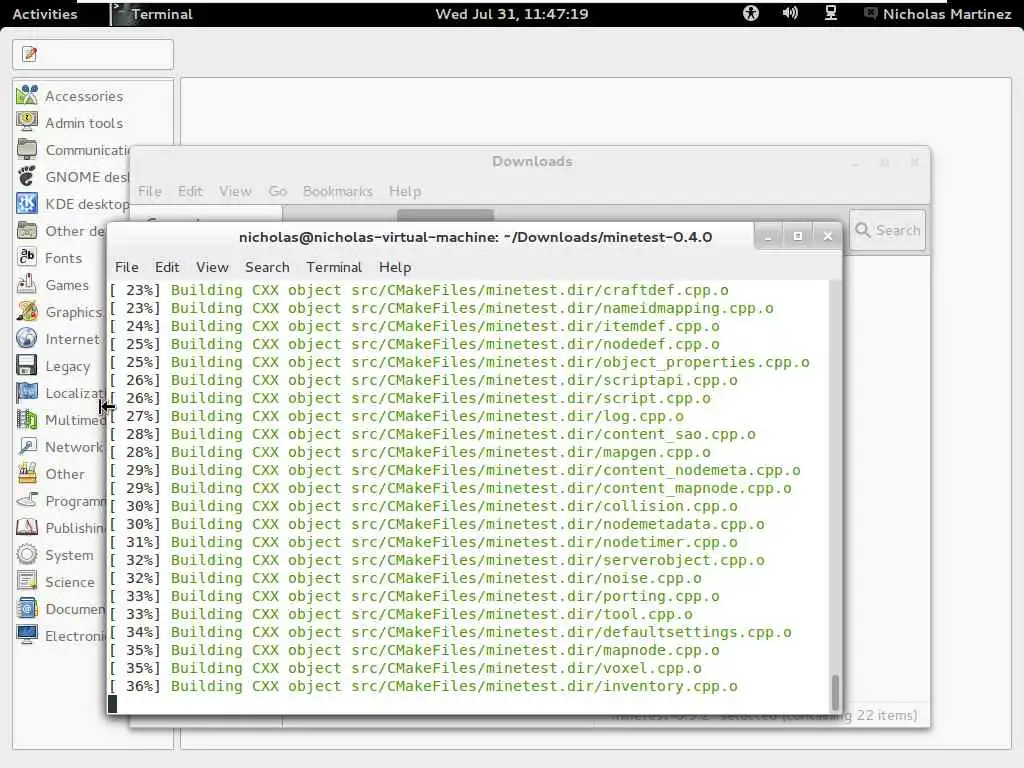The width and height of the screenshot is (1024, 768).
Task: Click the terminal window title bar
Action: click(475, 237)
